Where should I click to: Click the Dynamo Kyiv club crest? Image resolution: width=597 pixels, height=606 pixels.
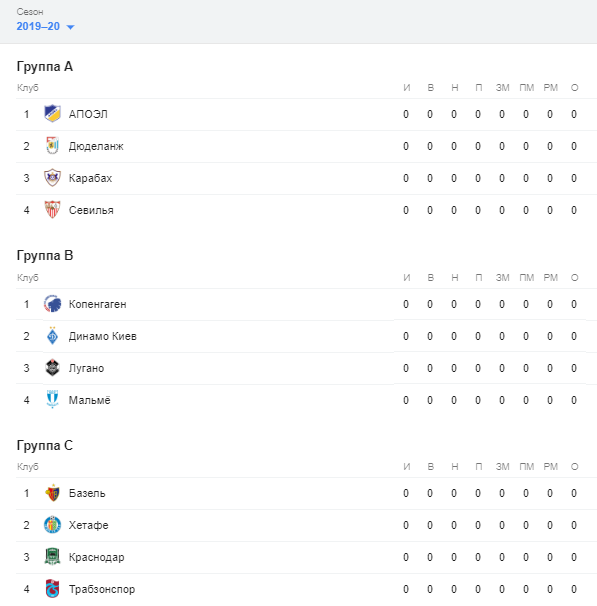[52, 336]
